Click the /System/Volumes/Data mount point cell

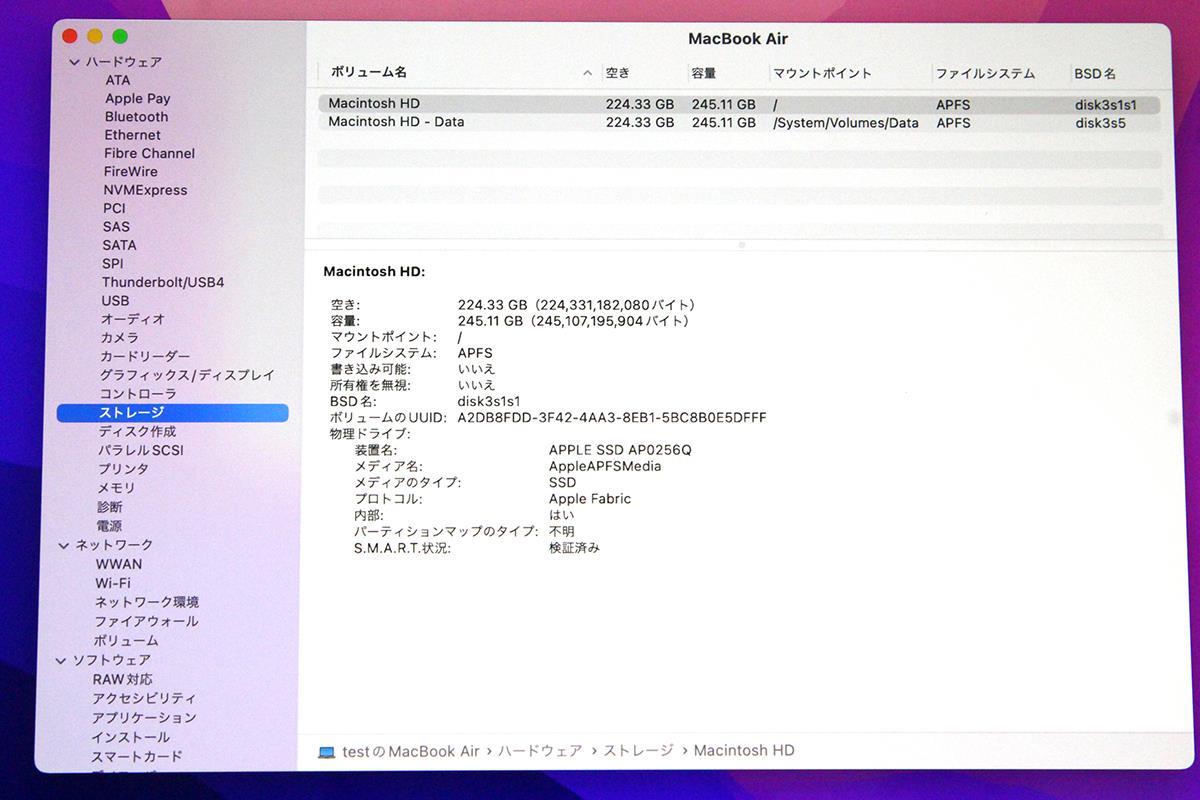tap(846, 123)
